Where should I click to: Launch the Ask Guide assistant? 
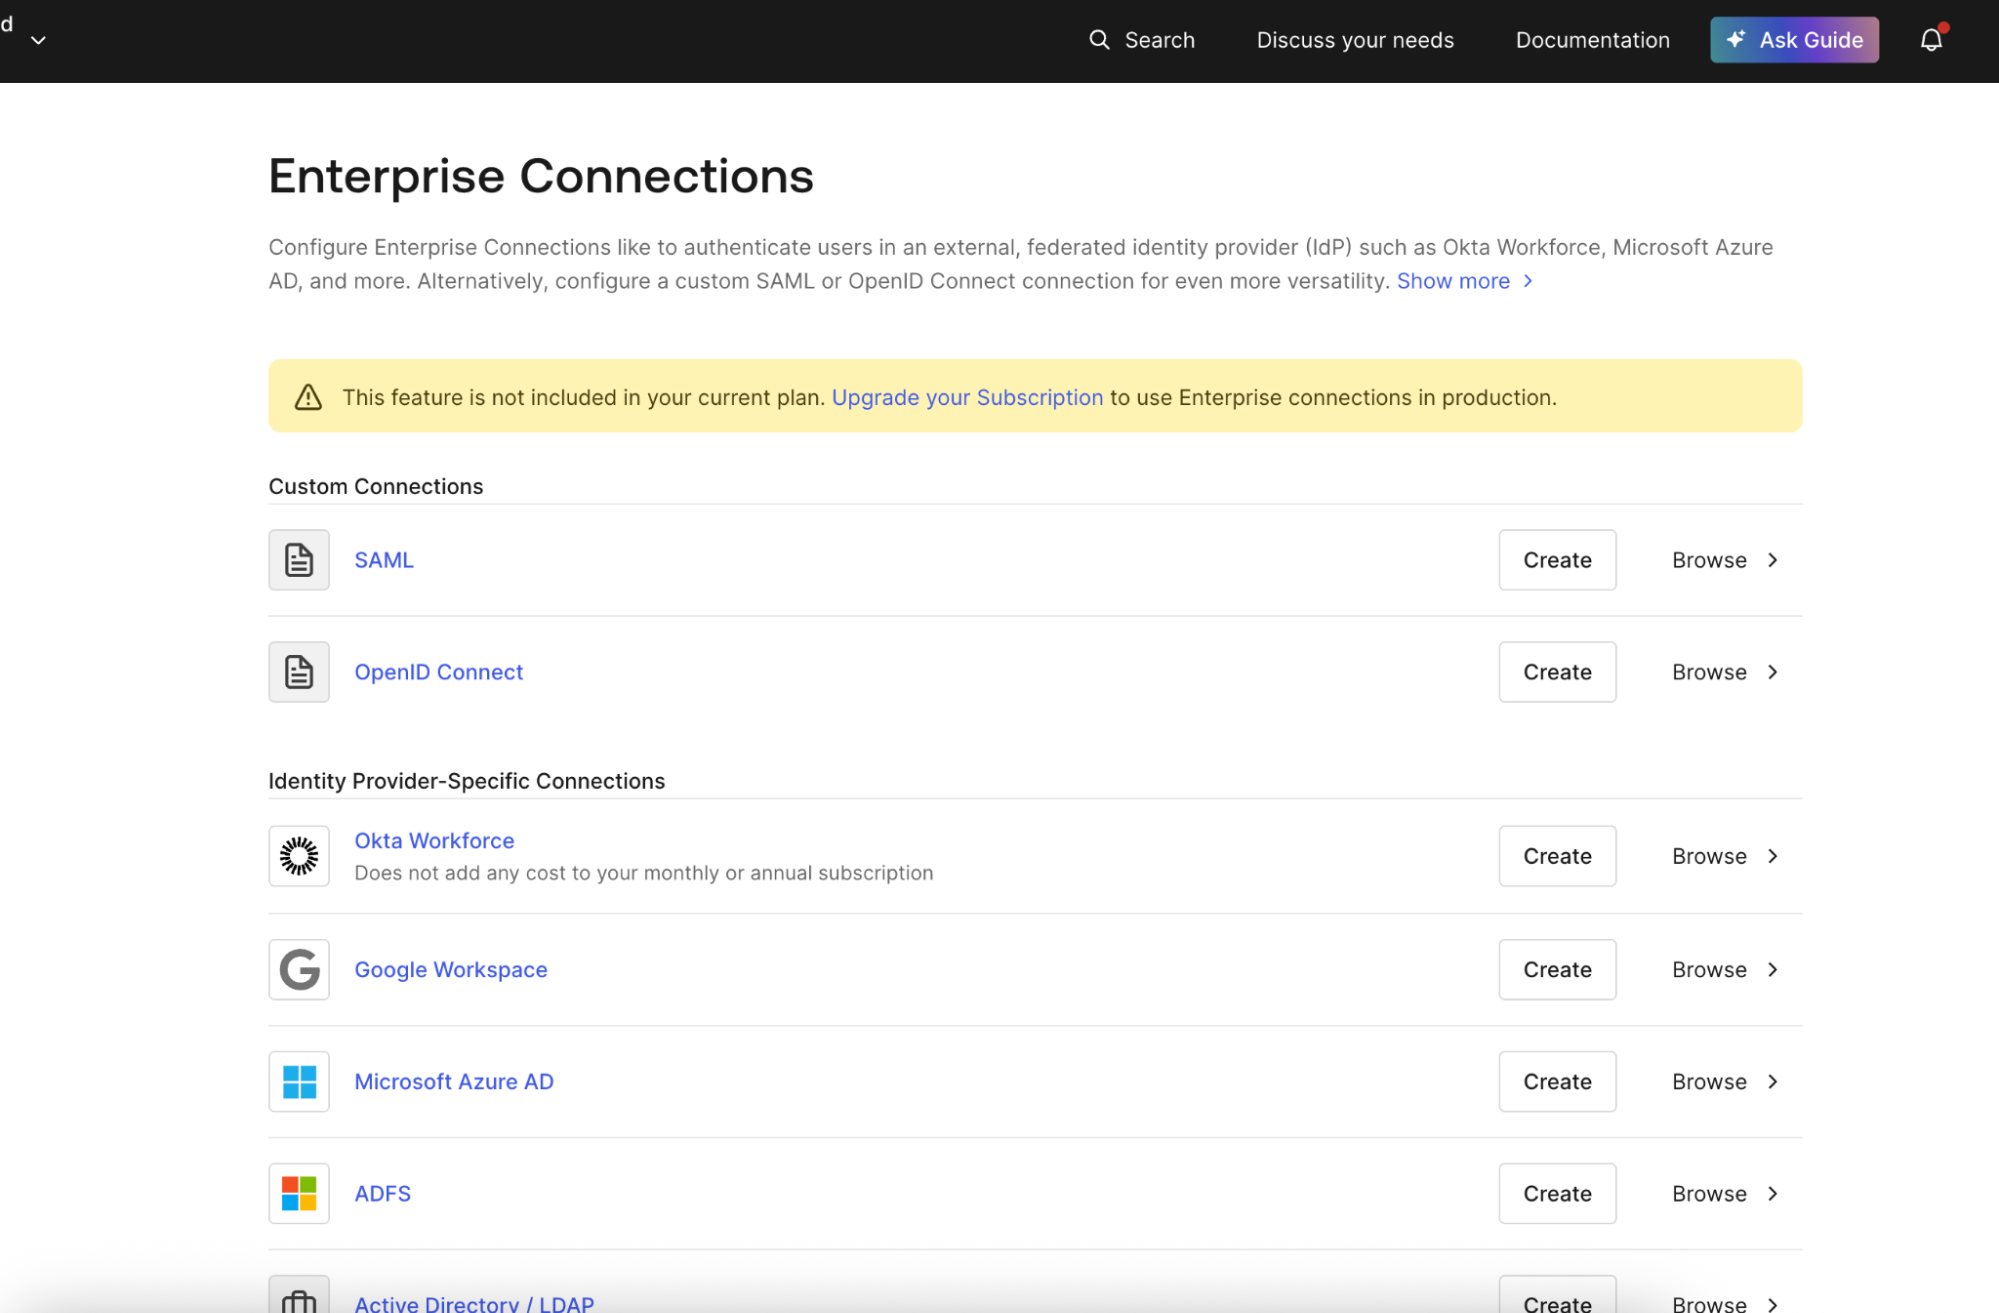click(1793, 40)
